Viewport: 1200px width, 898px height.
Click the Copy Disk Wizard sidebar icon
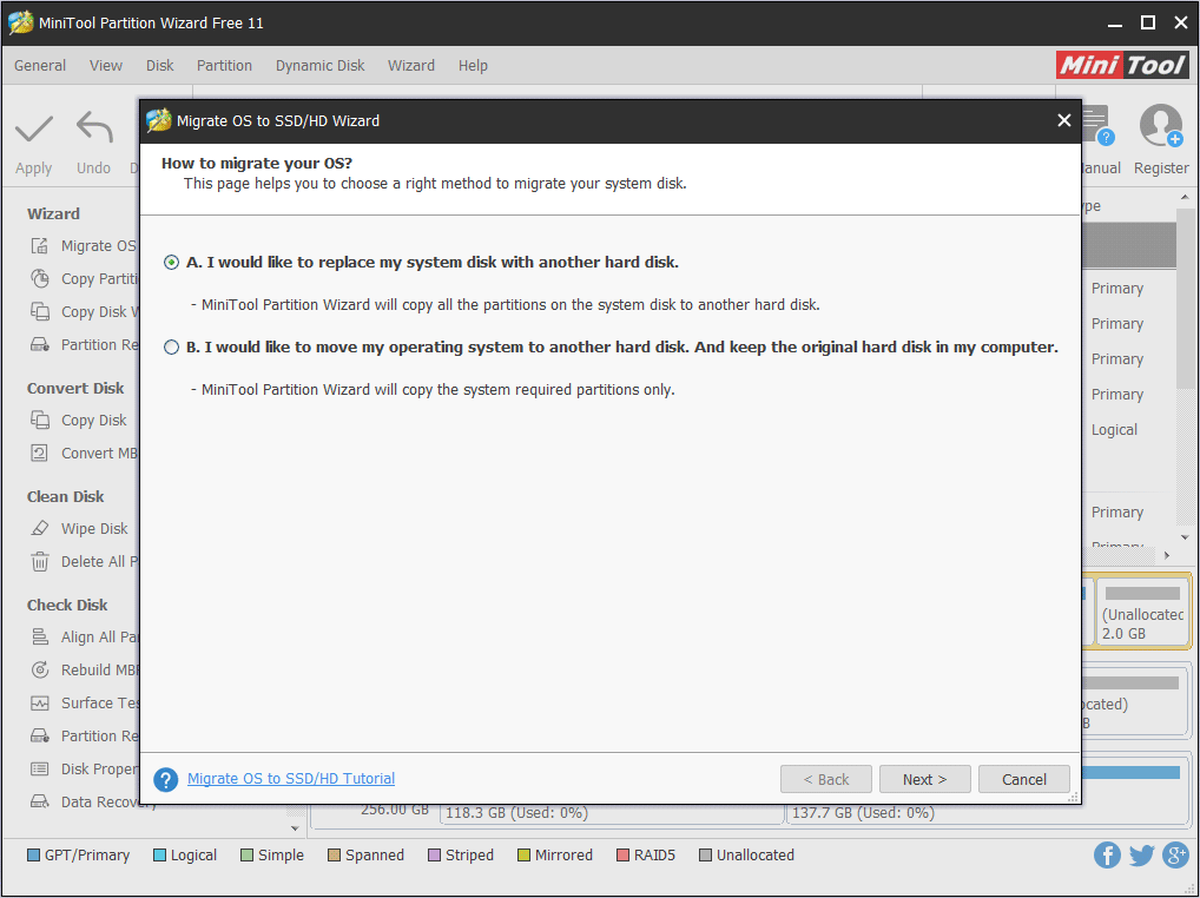pyautogui.click(x=40, y=312)
